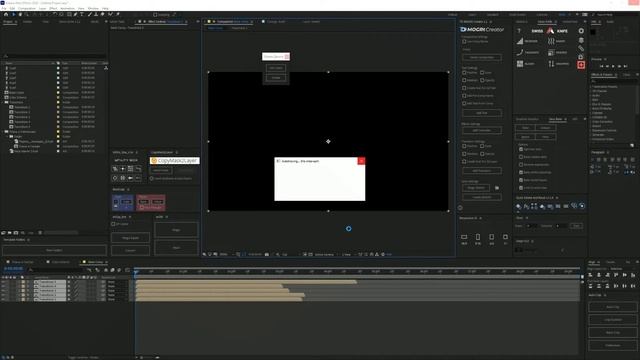640x360 pixels.
Task: Click the trash icon in Project panel footer
Action: 40,233
